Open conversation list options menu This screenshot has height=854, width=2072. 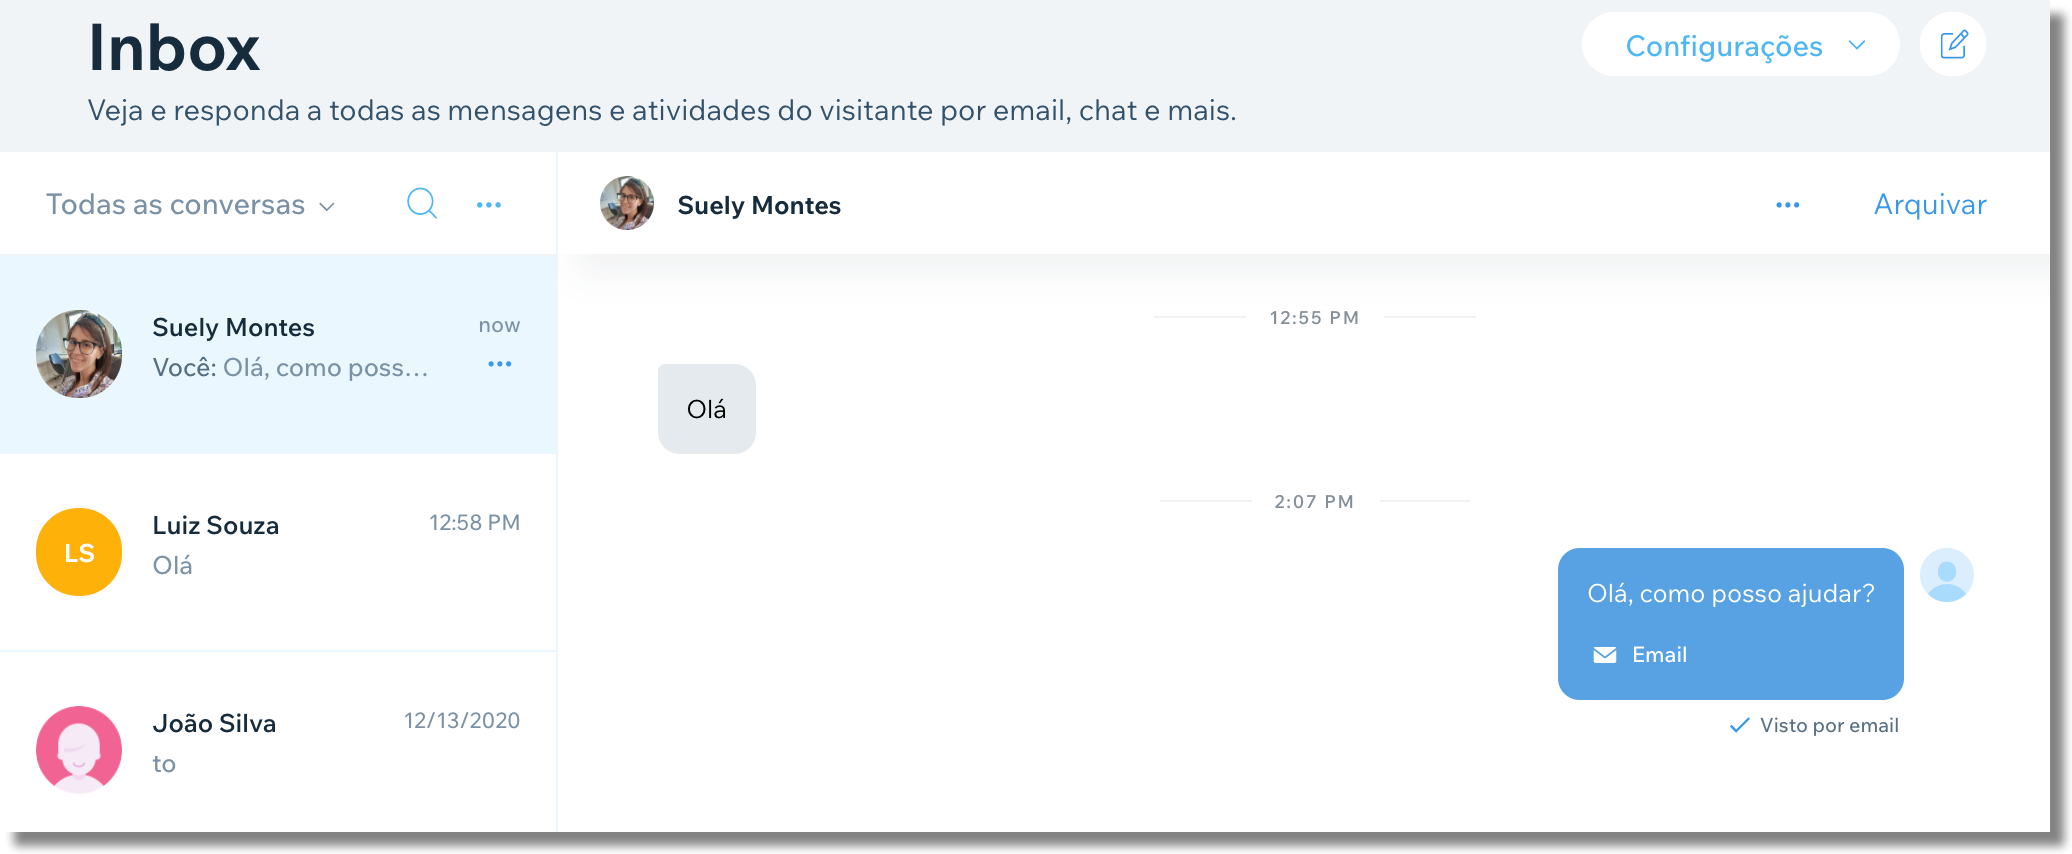tap(489, 204)
